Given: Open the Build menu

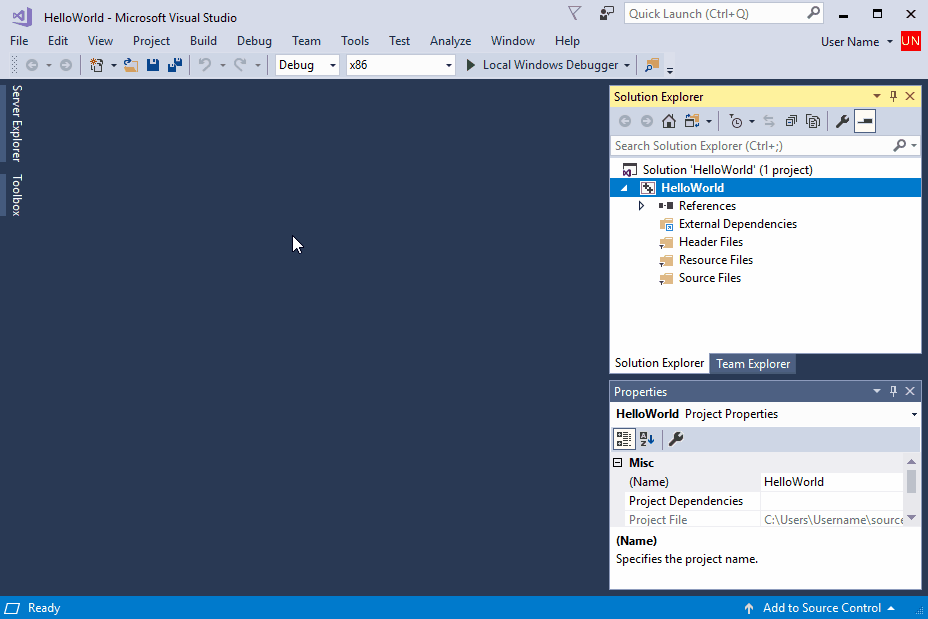Looking at the screenshot, I should [203, 41].
